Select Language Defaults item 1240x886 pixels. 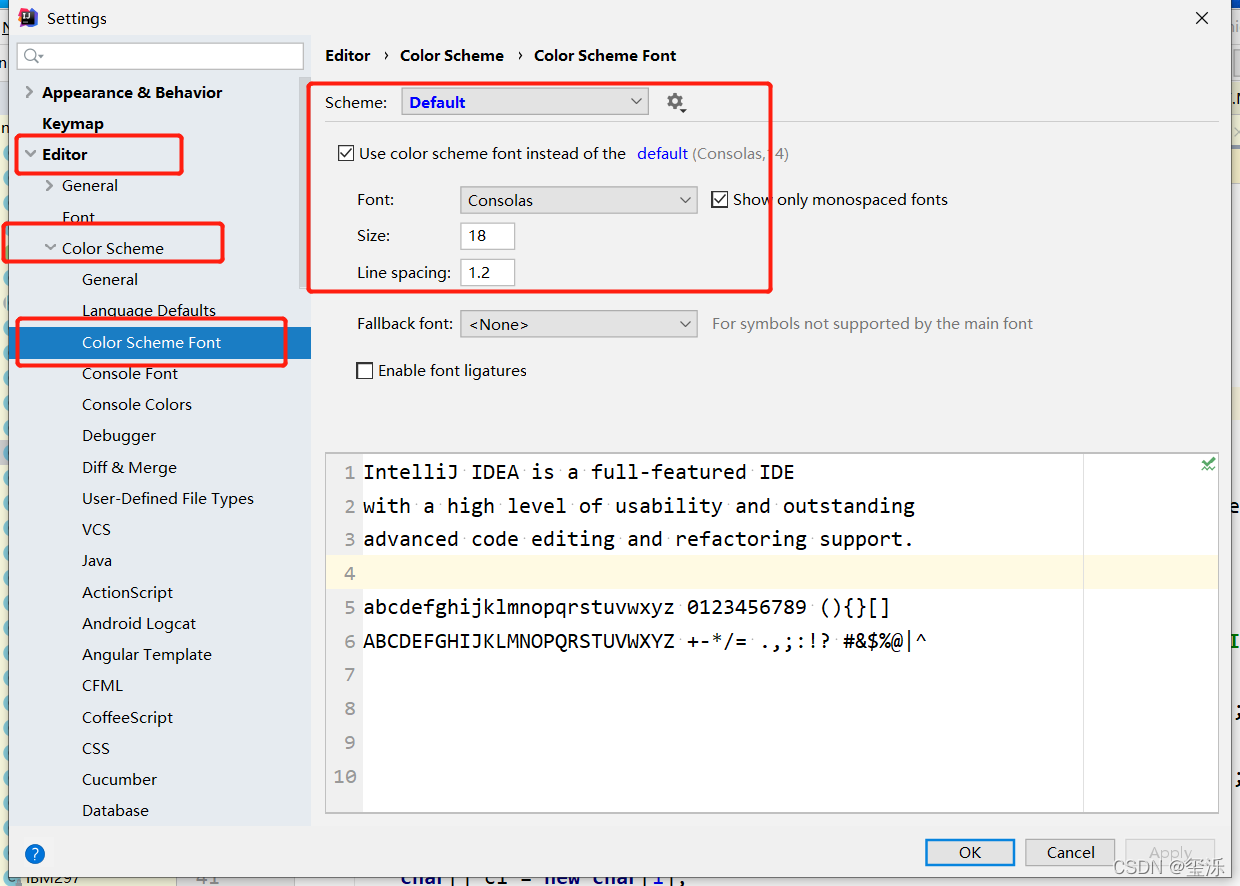[149, 311]
